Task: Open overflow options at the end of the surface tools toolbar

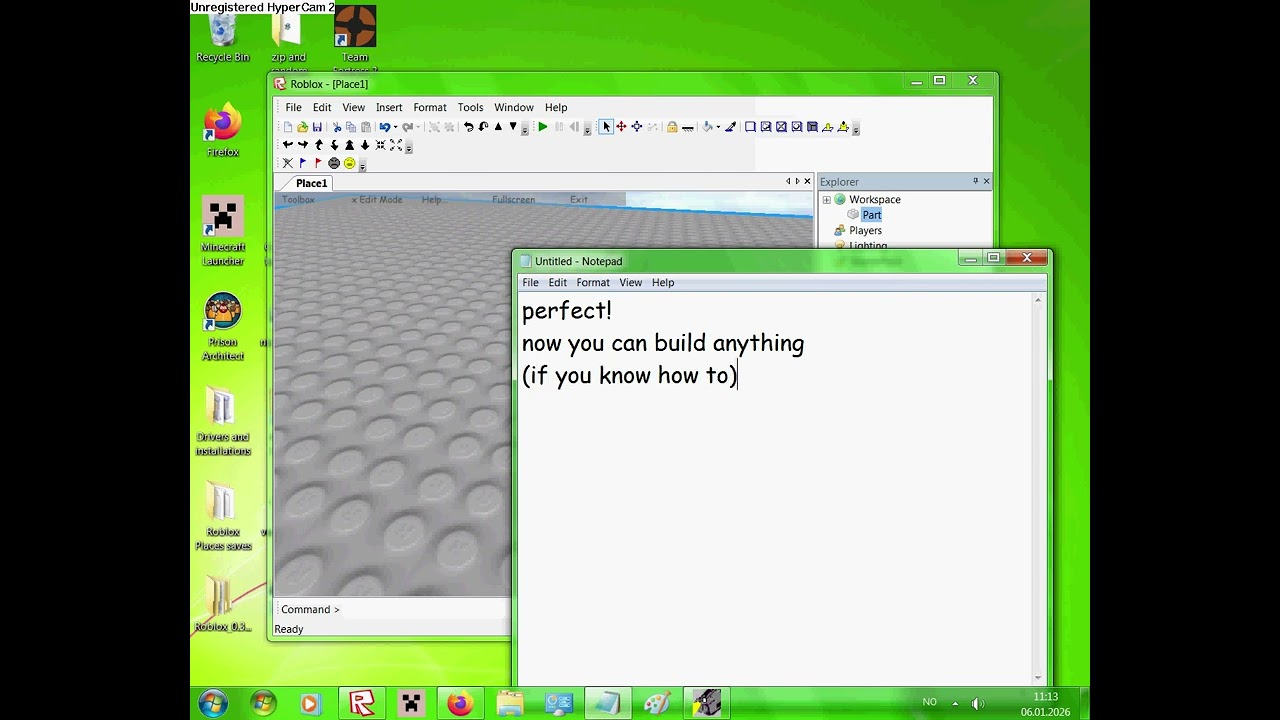Action: pyautogui.click(x=856, y=128)
